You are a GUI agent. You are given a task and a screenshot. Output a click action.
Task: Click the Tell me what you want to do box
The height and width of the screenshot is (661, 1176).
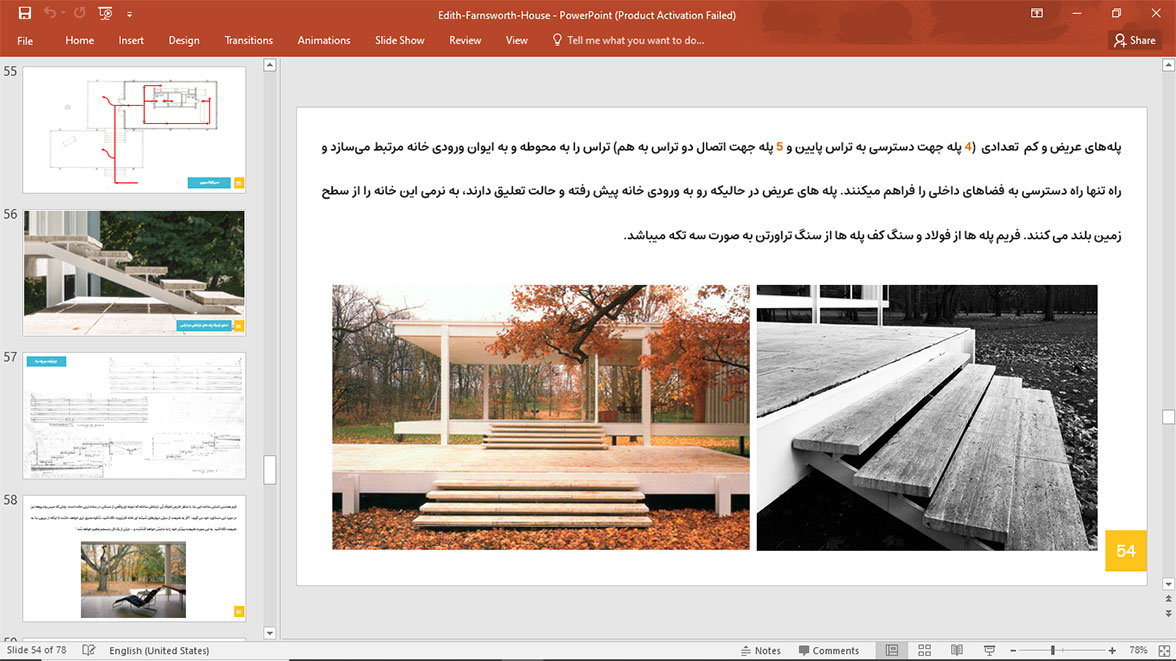click(635, 41)
